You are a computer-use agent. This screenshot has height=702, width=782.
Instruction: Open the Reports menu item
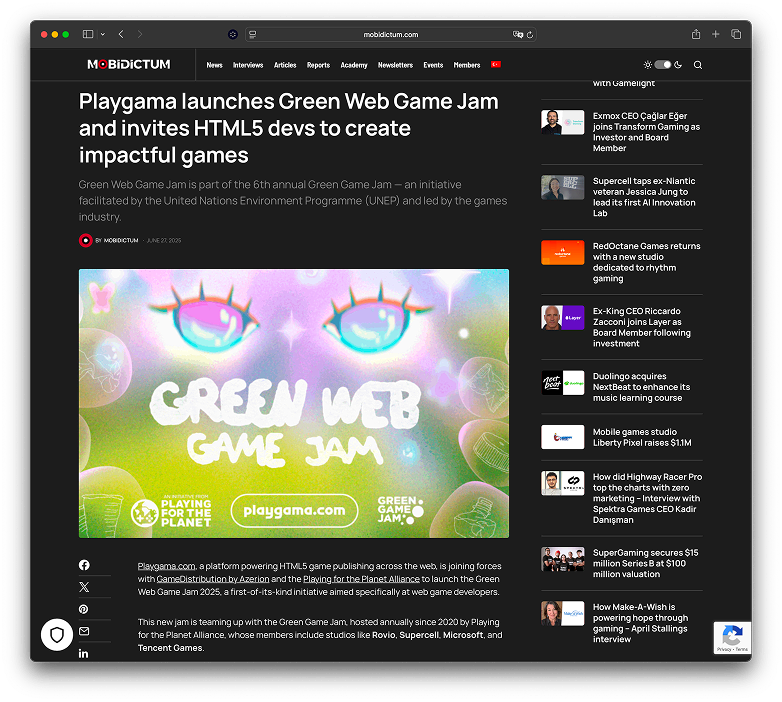tap(318, 65)
